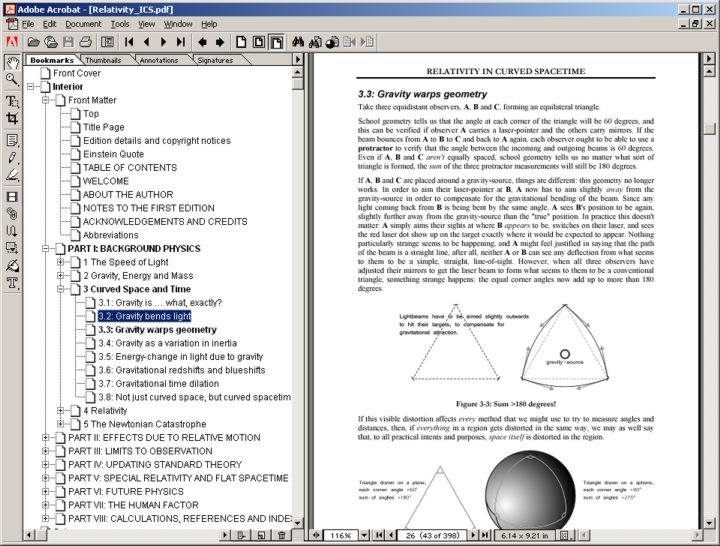Open the TABLE OF CONTENTS bookmark

click(x=130, y=168)
